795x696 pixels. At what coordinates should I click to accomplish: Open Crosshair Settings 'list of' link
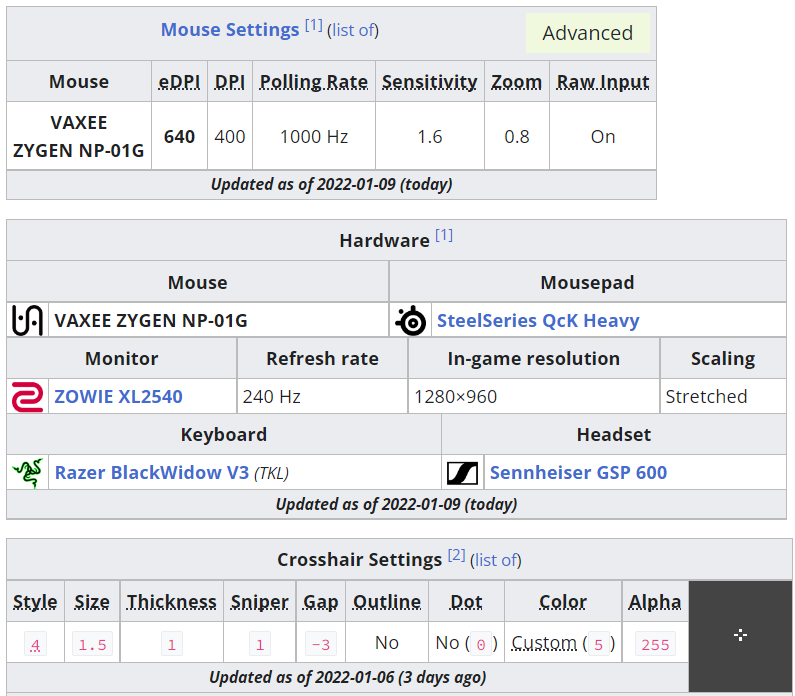click(x=495, y=560)
